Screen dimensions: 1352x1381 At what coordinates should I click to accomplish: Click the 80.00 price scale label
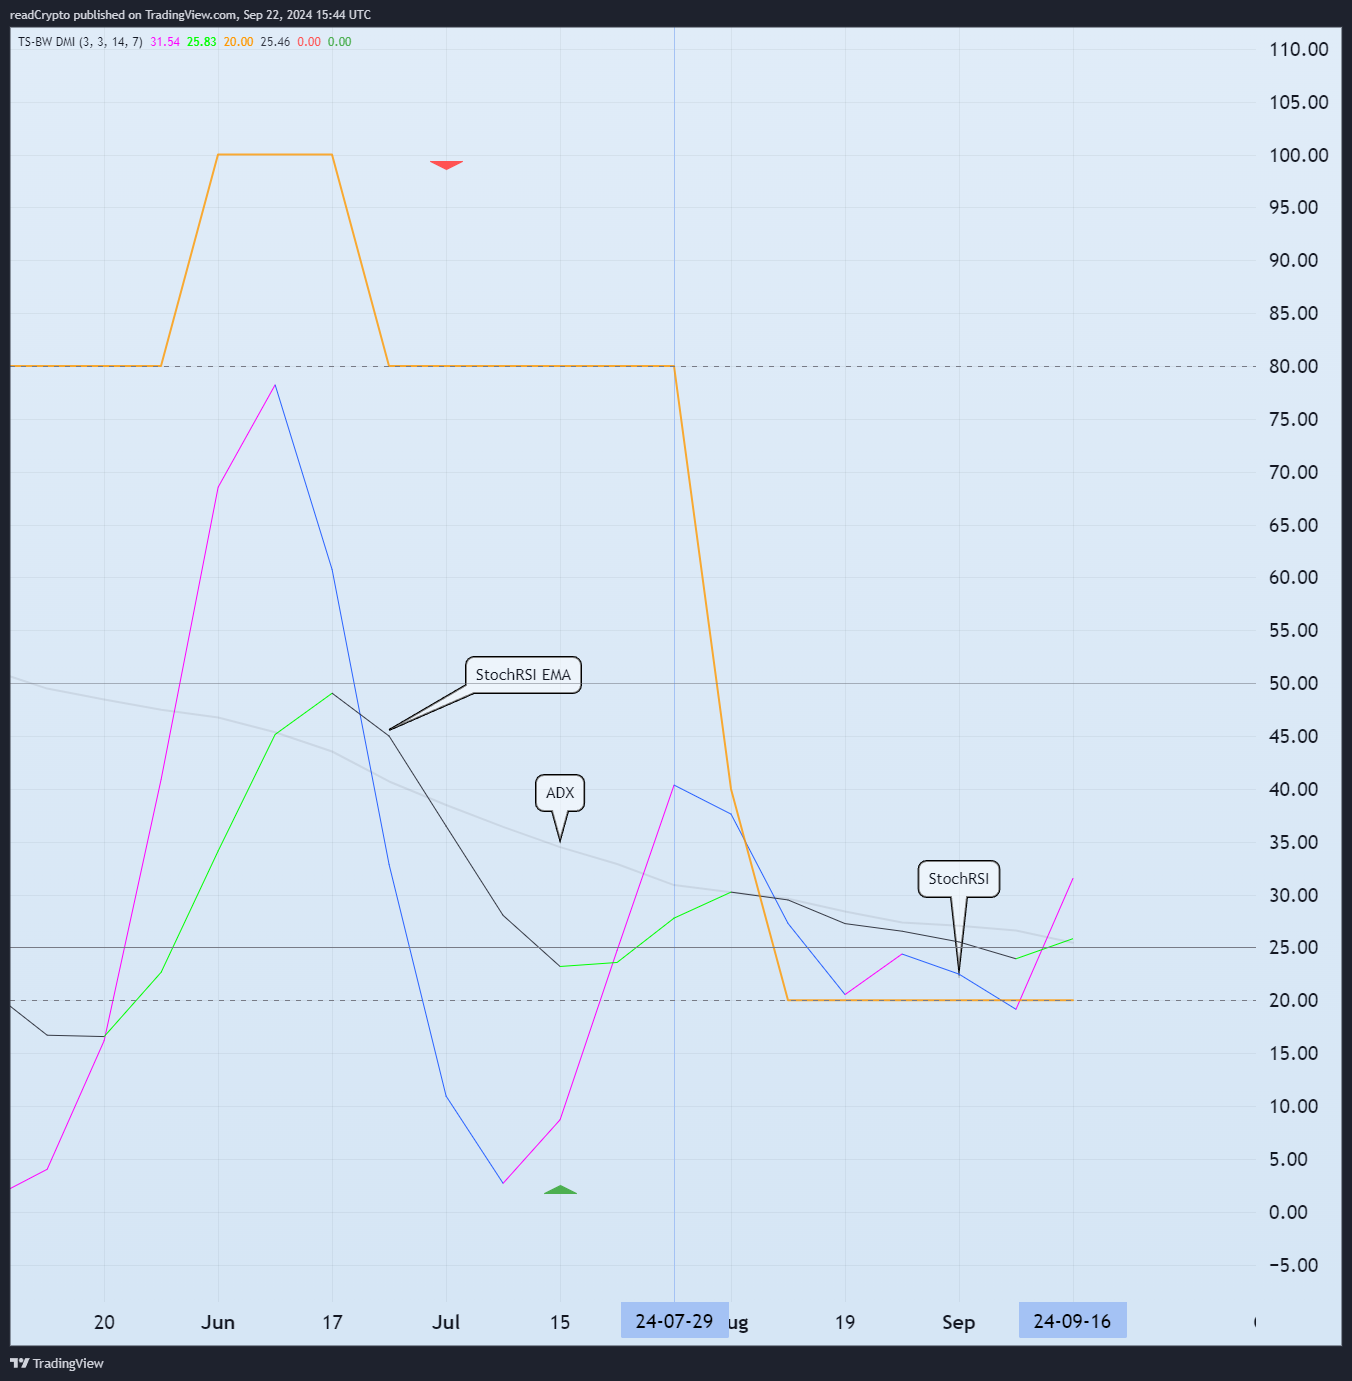point(1294,366)
